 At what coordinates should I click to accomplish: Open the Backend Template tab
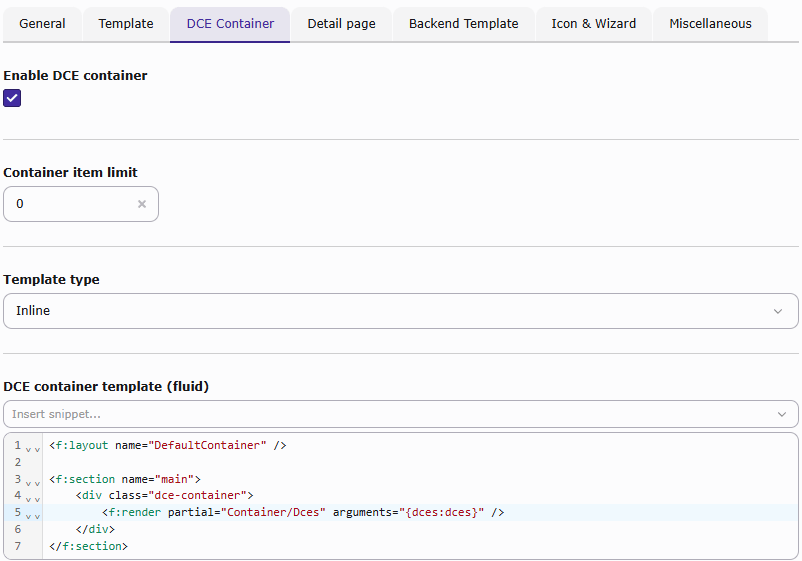coord(463,24)
